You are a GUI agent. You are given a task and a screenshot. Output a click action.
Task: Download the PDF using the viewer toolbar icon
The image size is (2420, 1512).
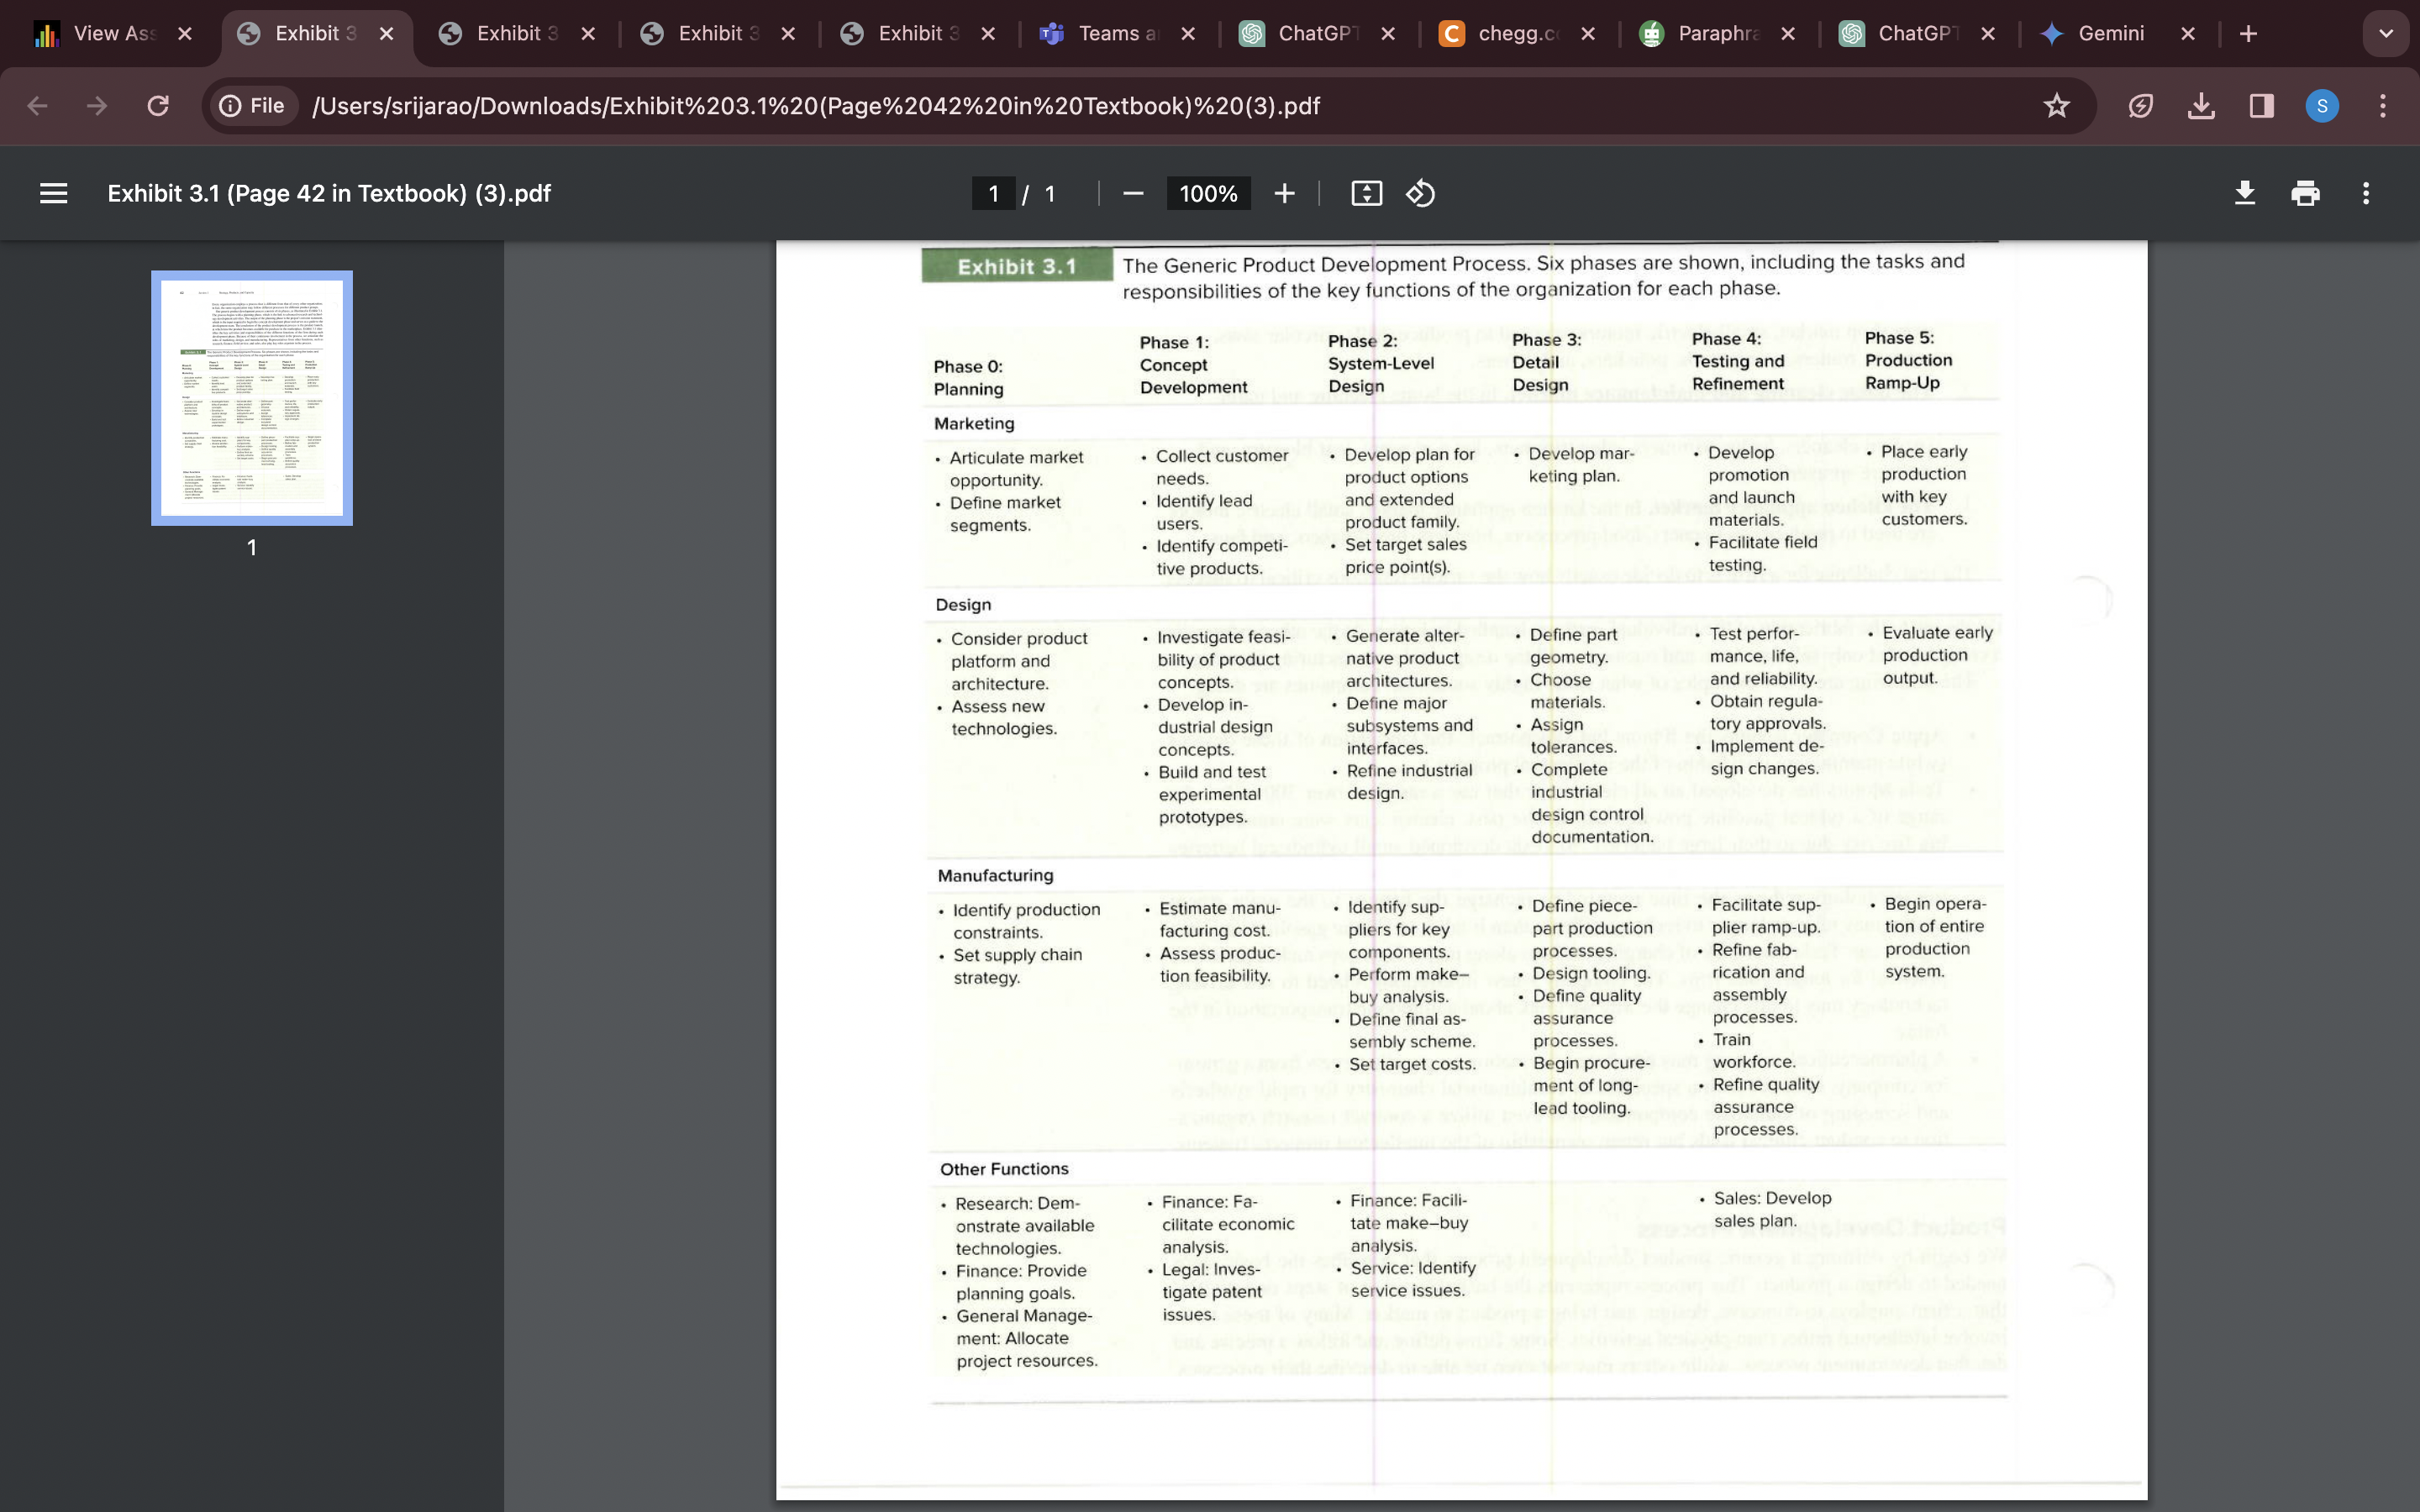coord(2246,193)
